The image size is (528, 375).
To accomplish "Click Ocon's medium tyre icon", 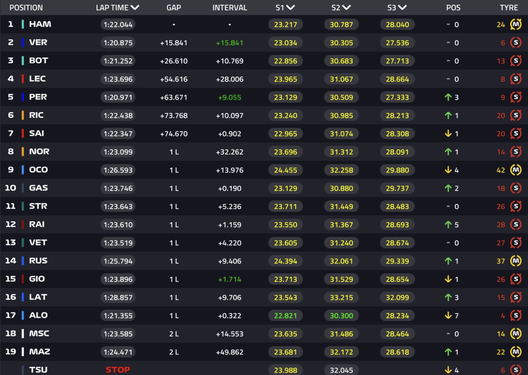I will tap(516, 170).
